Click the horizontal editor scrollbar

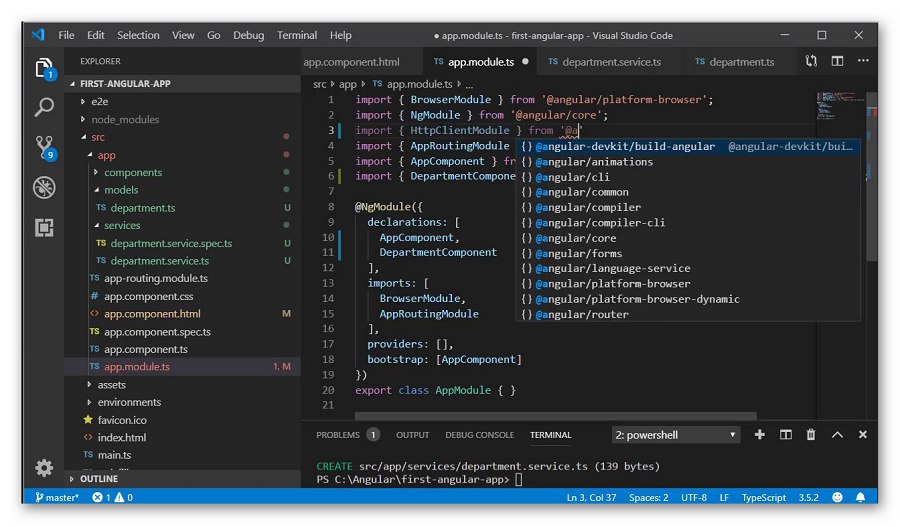(555, 416)
